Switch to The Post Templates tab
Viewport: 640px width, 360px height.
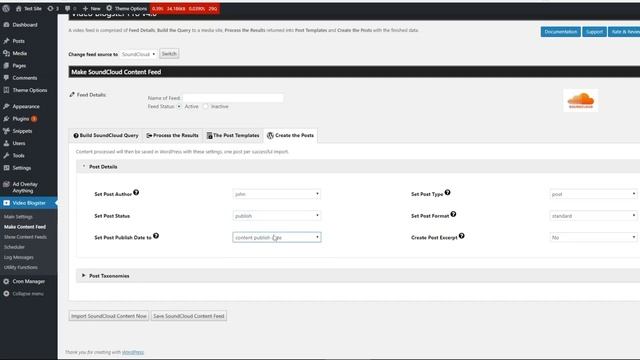point(233,136)
